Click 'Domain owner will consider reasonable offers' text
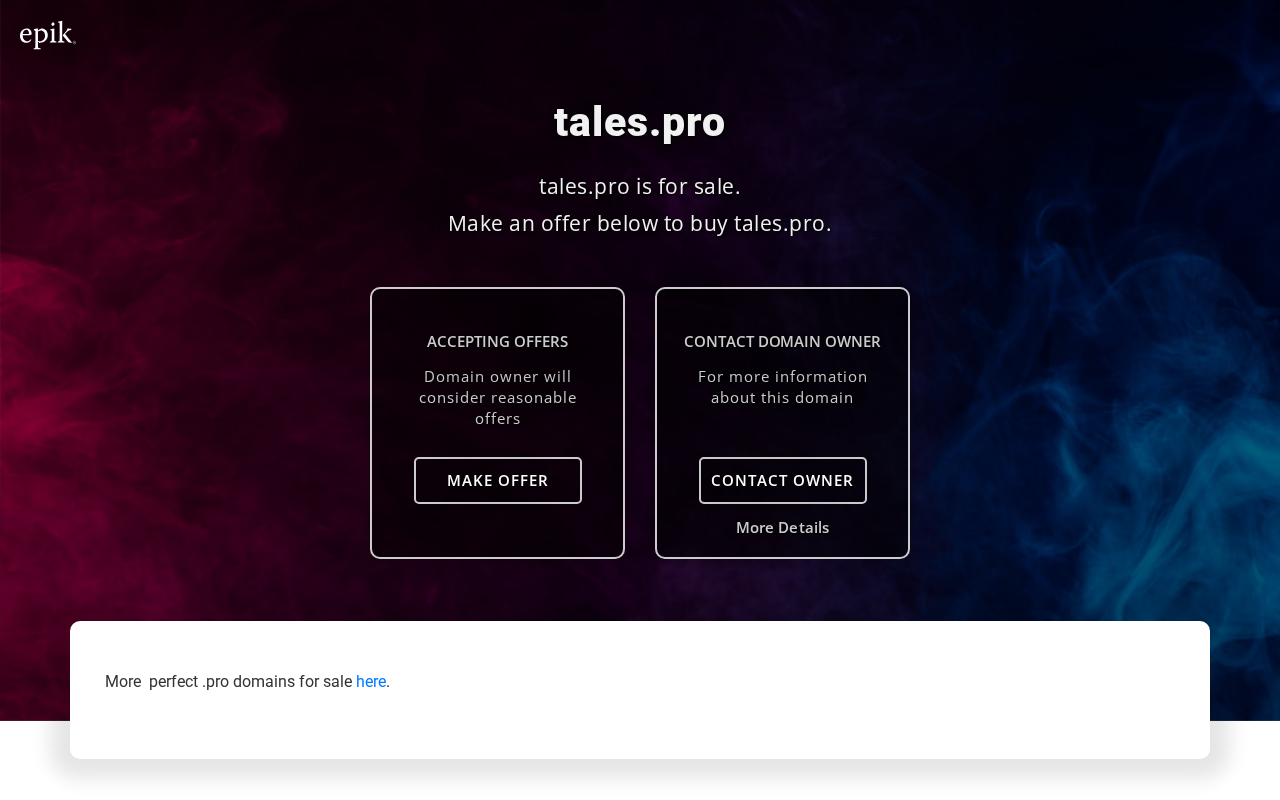Viewport: 1280px width, 800px height. pyautogui.click(x=498, y=398)
